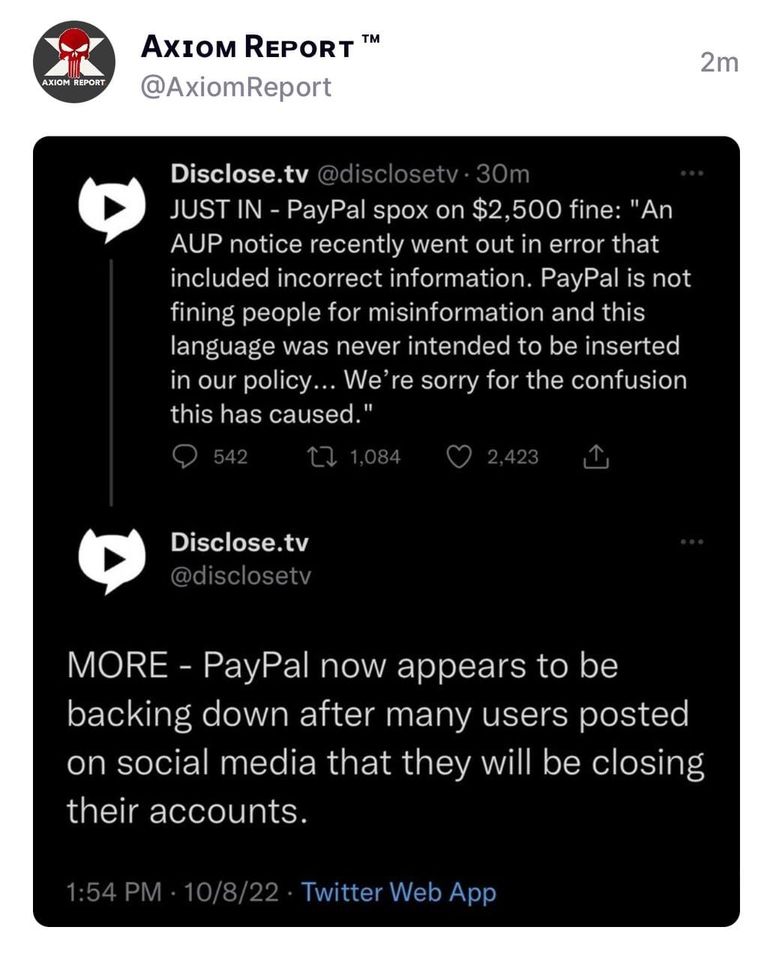Click the 2m post timestamp

tap(719, 63)
